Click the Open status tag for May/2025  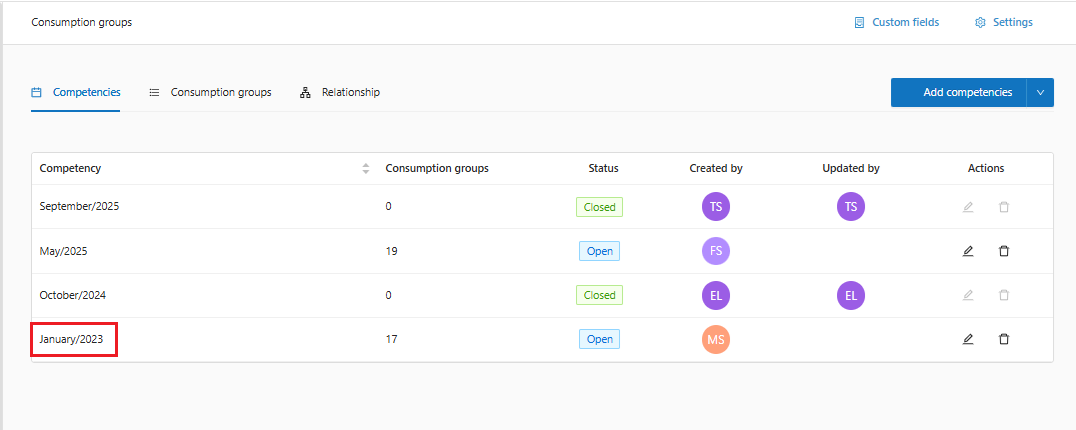599,251
